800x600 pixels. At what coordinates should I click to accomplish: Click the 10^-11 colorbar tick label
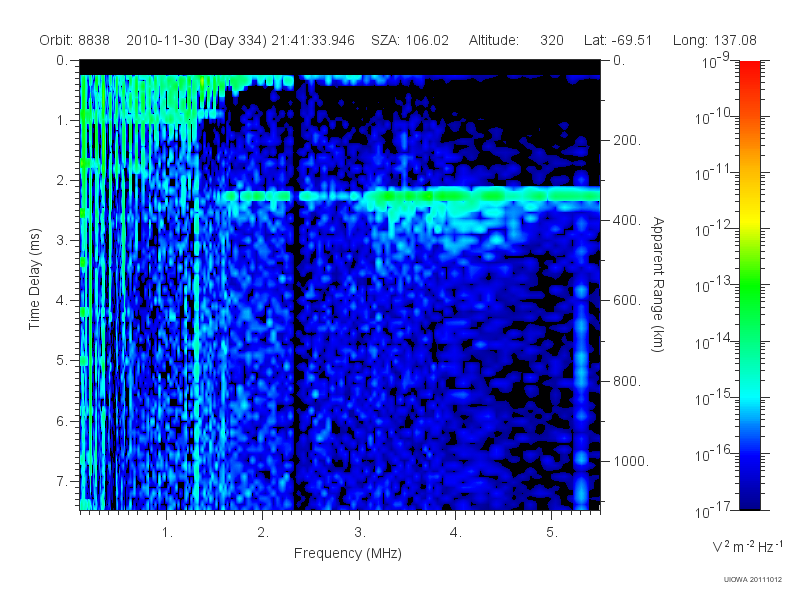coord(713,172)
